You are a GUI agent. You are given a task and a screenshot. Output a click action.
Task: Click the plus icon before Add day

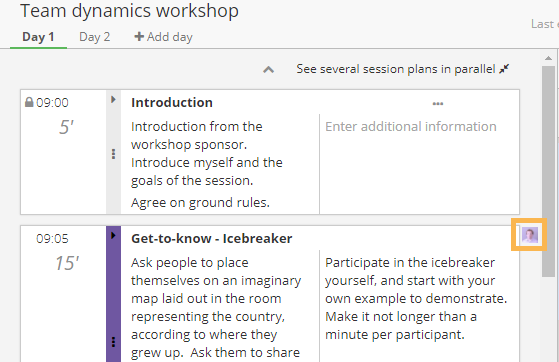139,36
